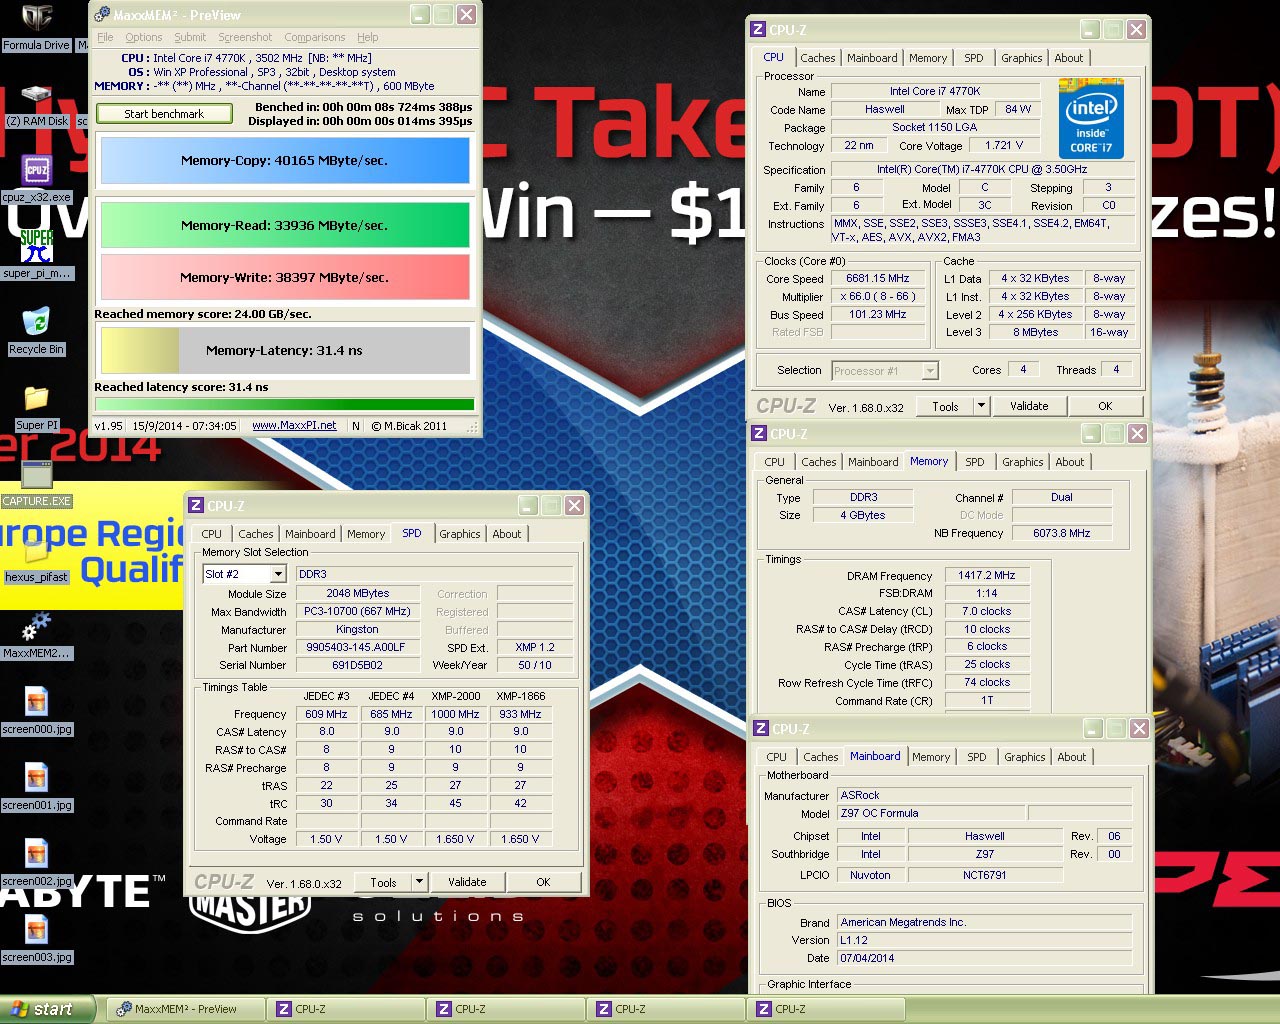This screenshot has height=1024, width=1280.
Task: Click the Part Number 9905403-145.A00LF field
Action: click(356, 647)
